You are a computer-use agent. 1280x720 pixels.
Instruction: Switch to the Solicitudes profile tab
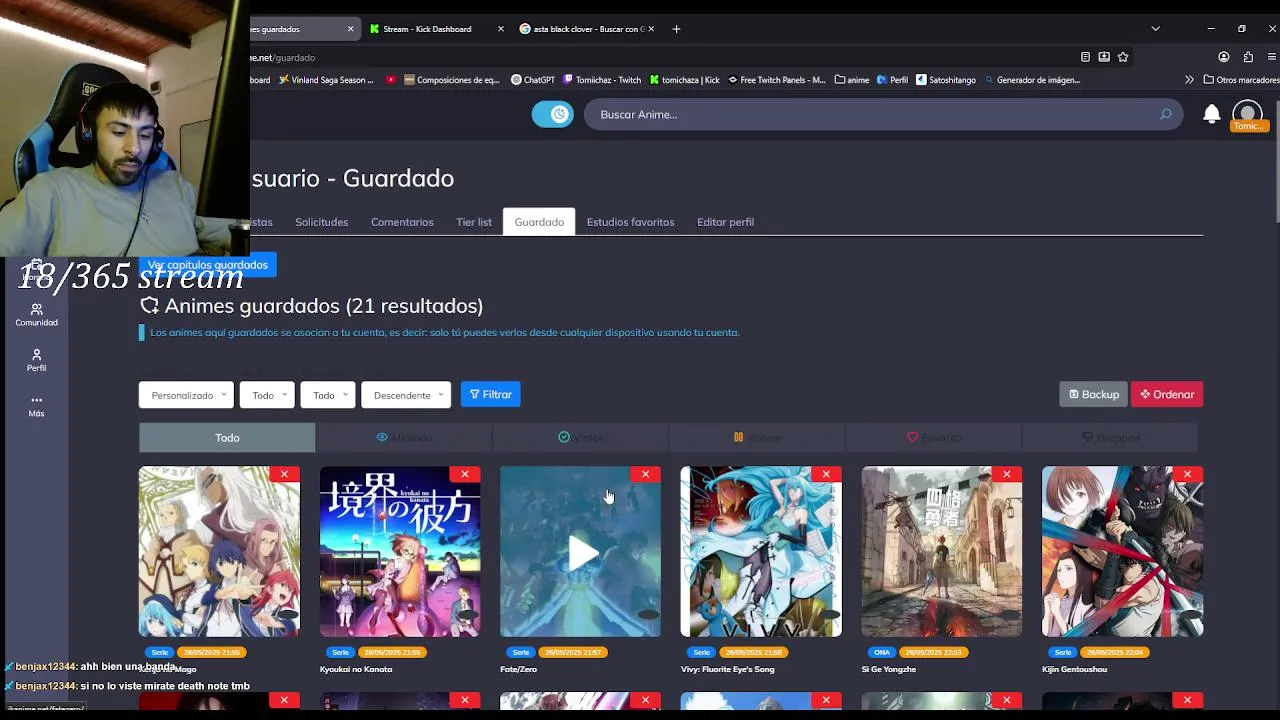(x=321, y=222)
